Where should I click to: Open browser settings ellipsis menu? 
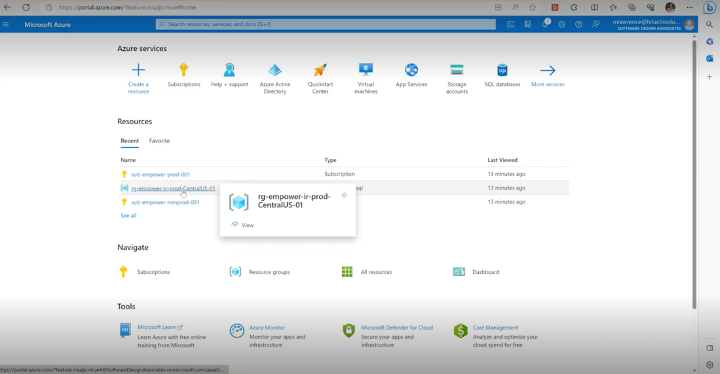(x=690, y=7)
